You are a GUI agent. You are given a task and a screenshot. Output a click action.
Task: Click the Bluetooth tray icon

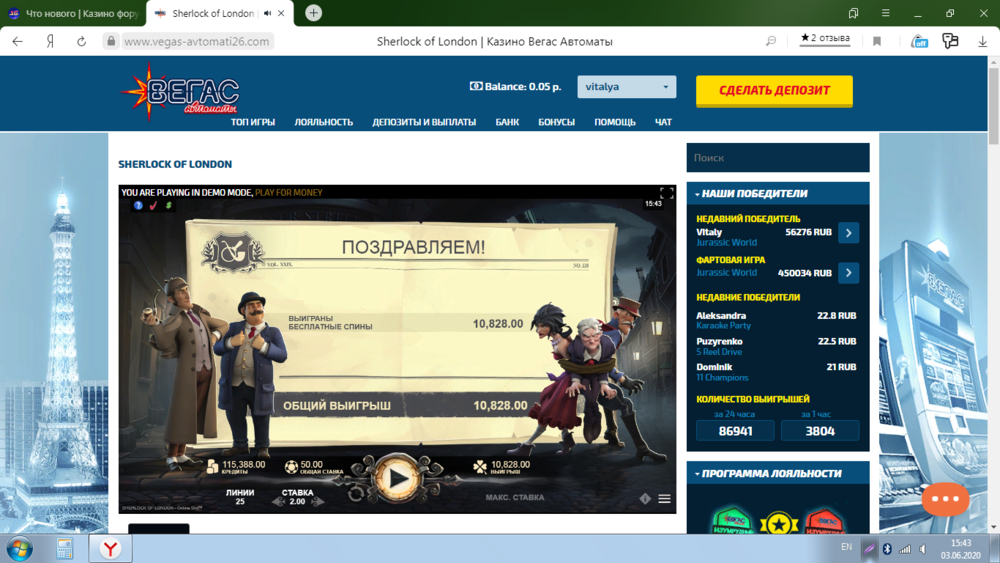pos(887,548)
